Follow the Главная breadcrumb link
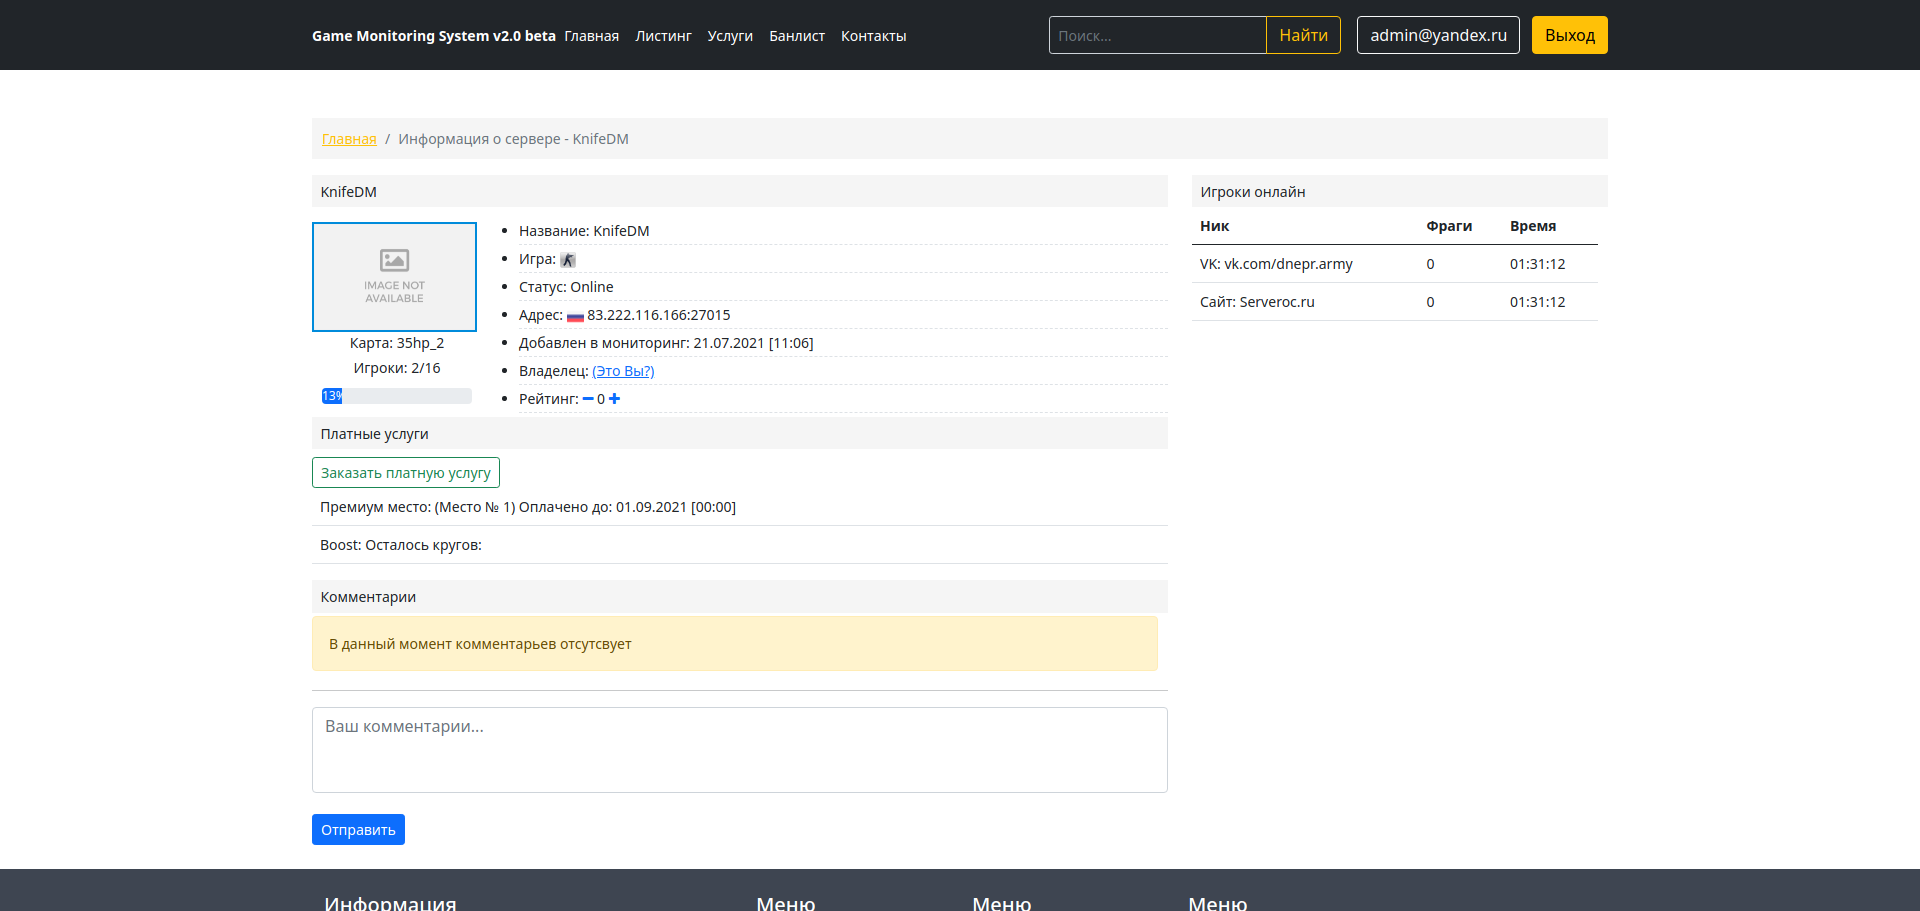The width and height of the screenshot is (1920, 911). tap(349, 139)
